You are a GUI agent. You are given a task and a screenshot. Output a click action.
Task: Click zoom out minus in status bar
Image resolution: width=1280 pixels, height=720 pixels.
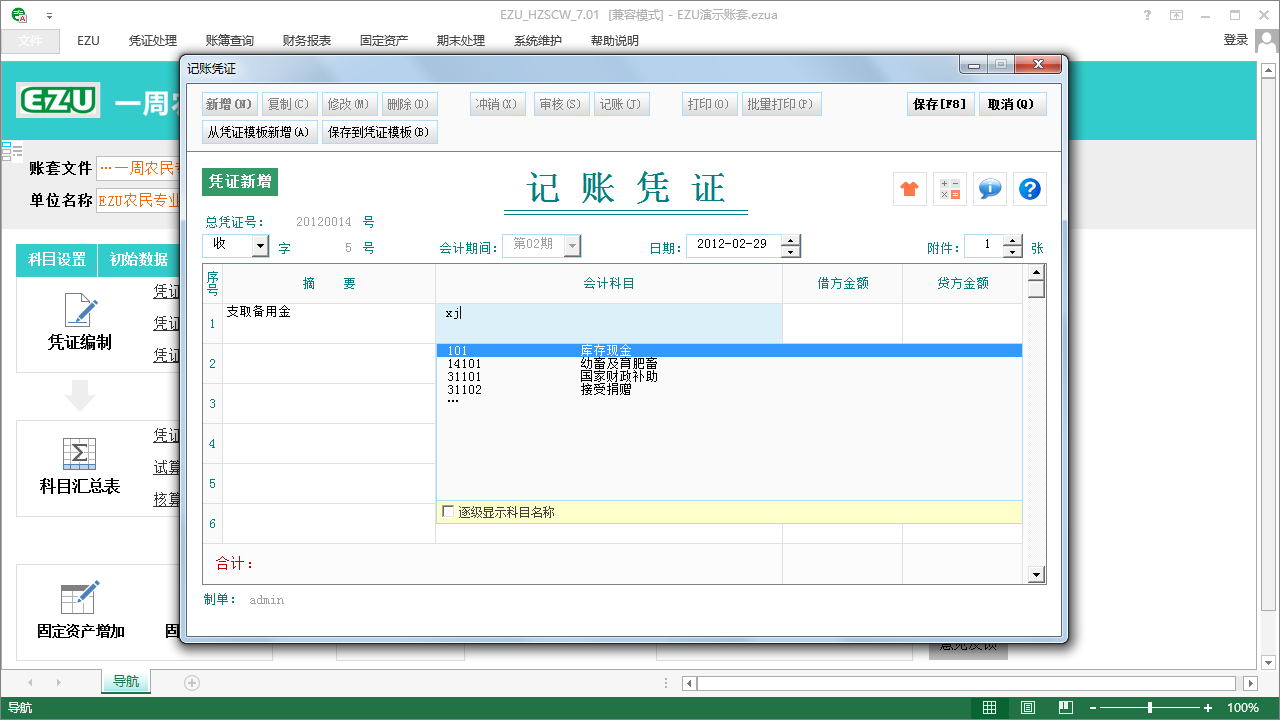tap(1093, 708)
